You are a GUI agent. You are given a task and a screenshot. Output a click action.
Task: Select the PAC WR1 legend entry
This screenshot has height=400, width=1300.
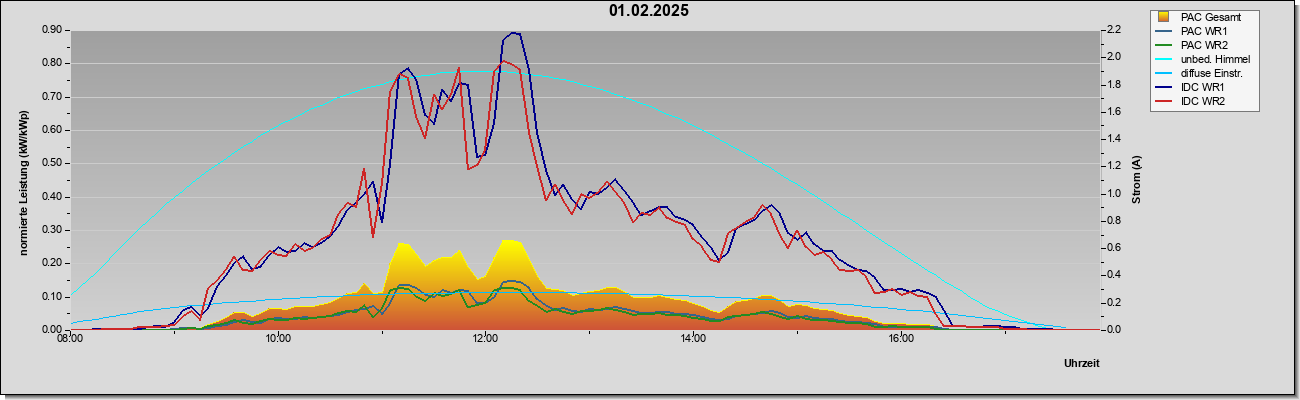coord(1203,32)
